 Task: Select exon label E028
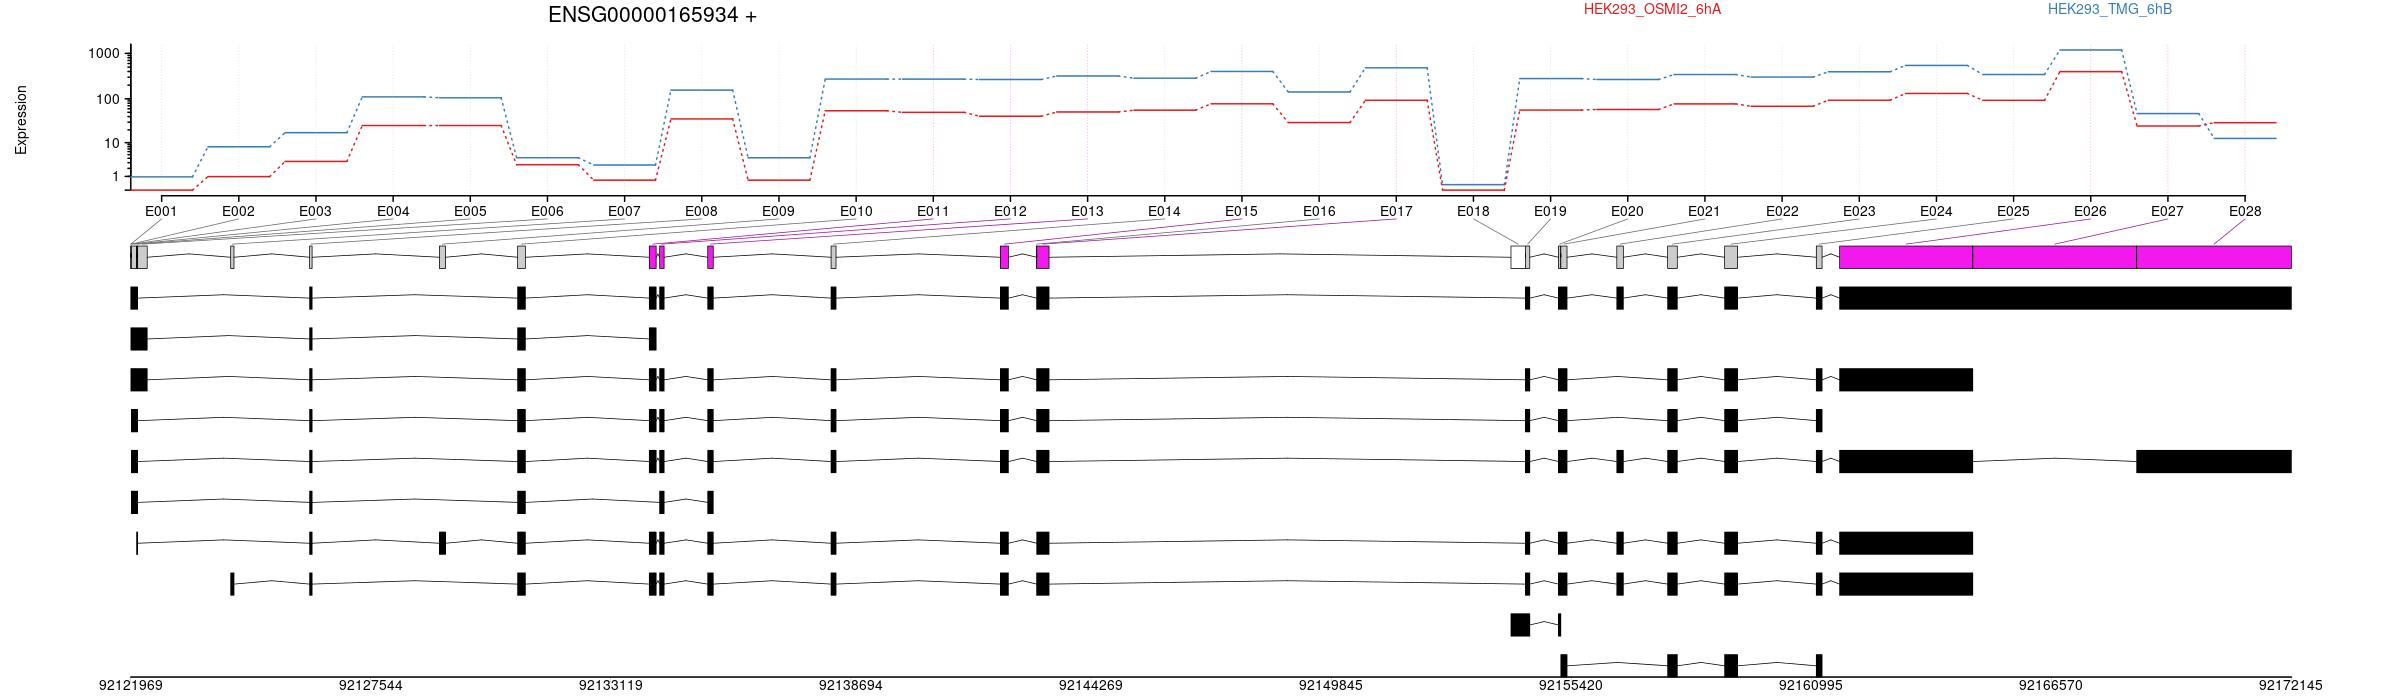click(x=2245, y=211)
